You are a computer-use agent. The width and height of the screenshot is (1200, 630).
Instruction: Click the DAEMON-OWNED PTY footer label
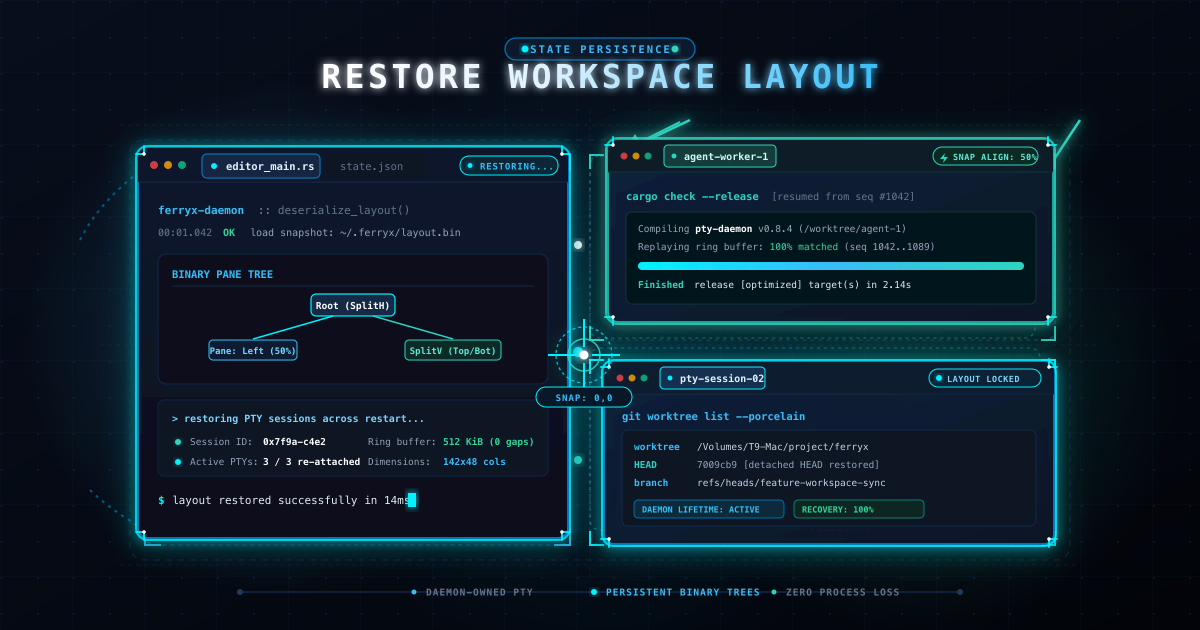(x=479, y=592)
